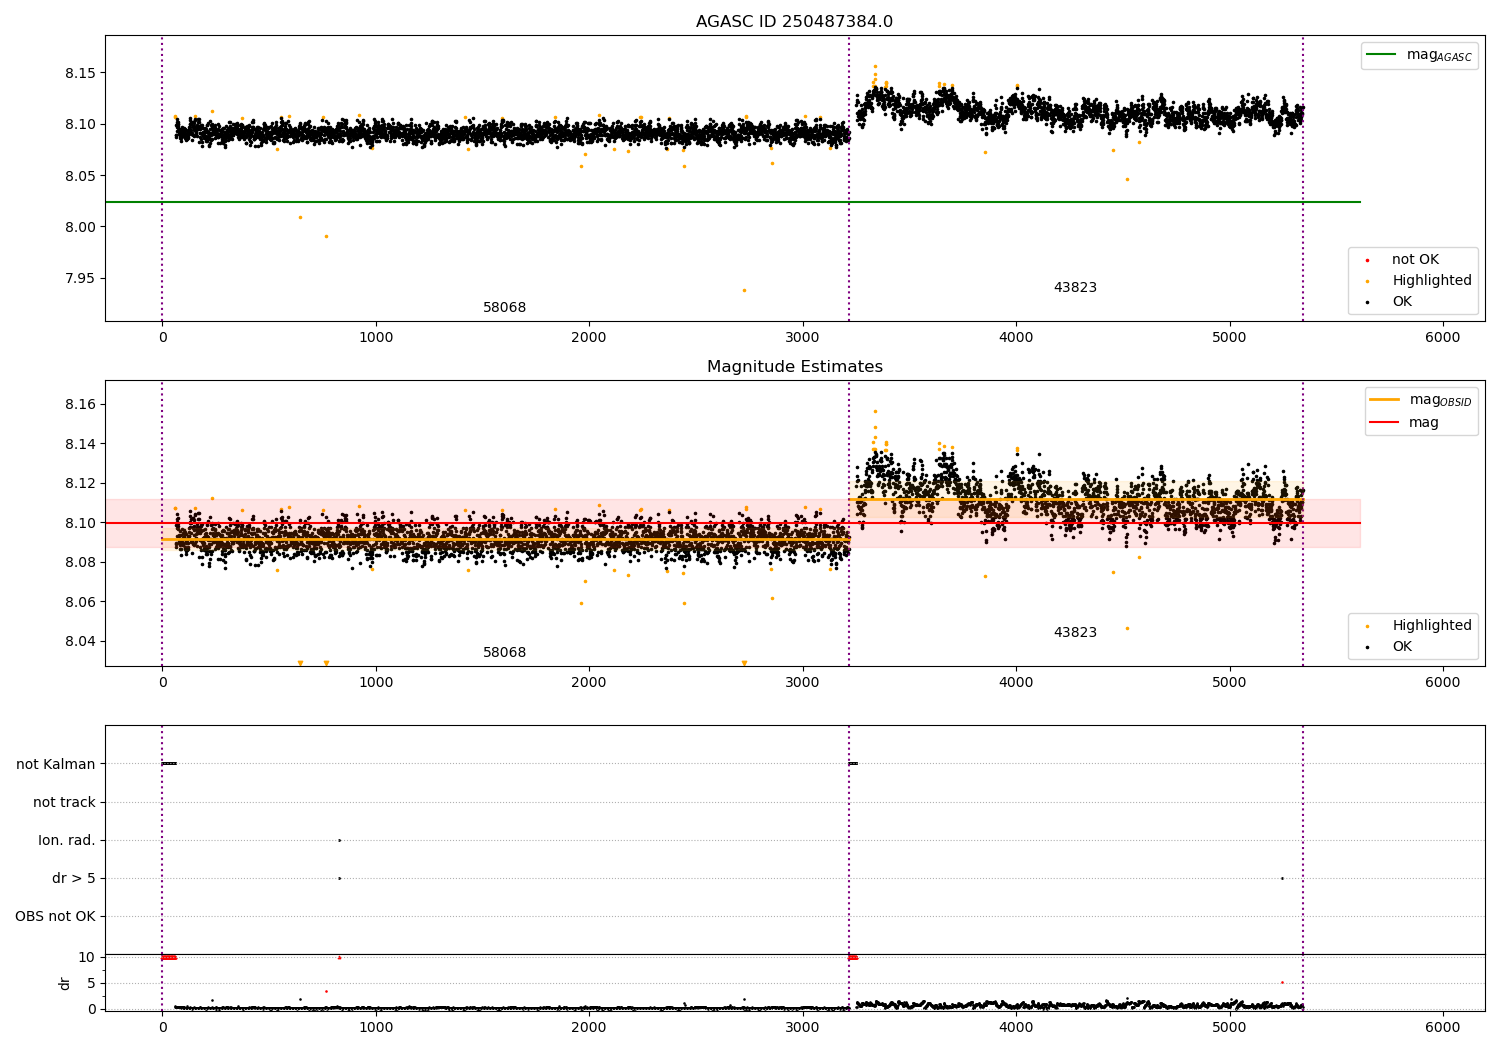The image size is (1500, 1050).
Task: Click the green mag AGASC legend line
Action: (1383, 54)
